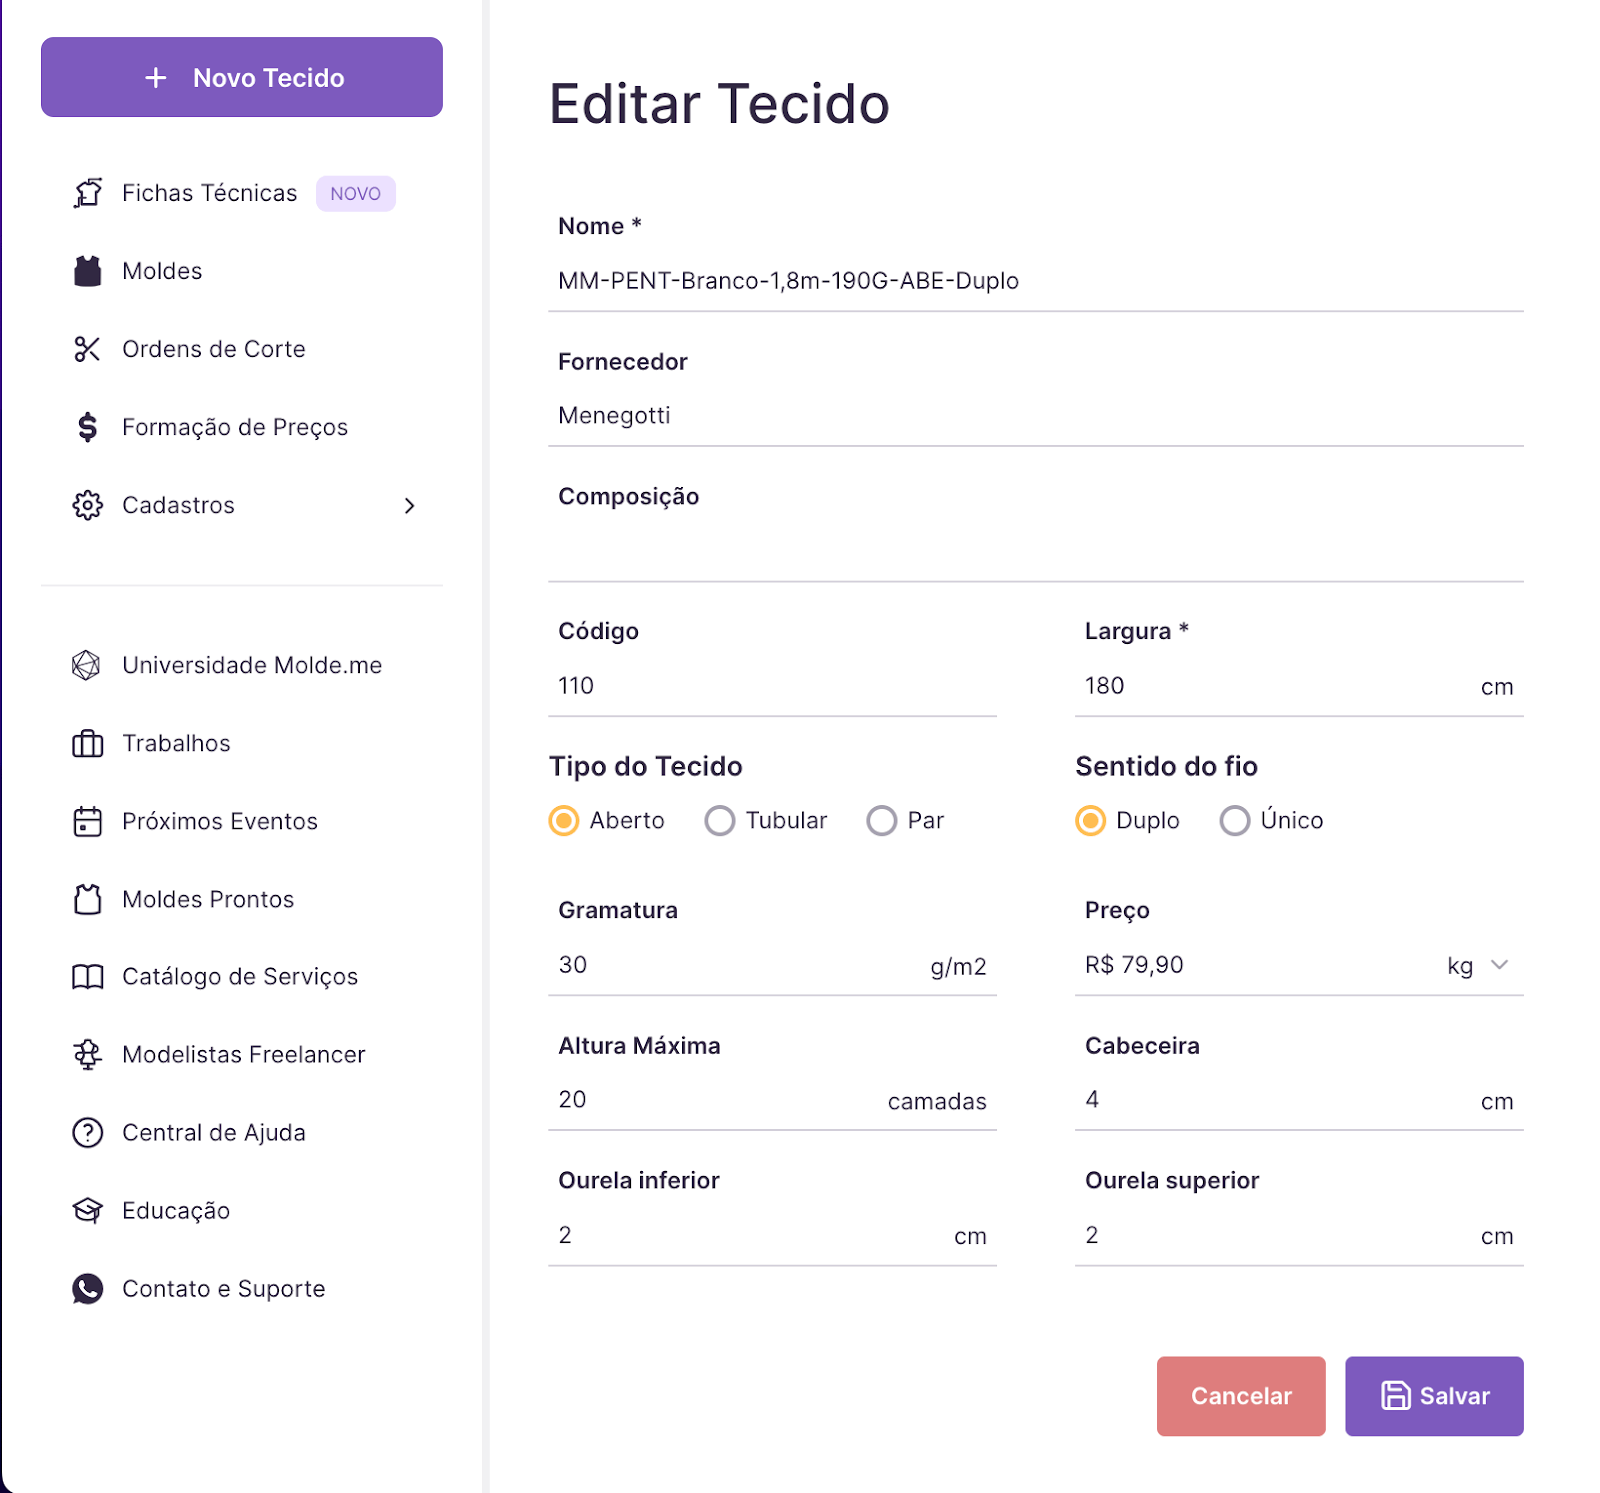Select the scissors icon for Ordens de Corte
The width and height of the screenshot is (1600, 1493).
coord(88,349)
